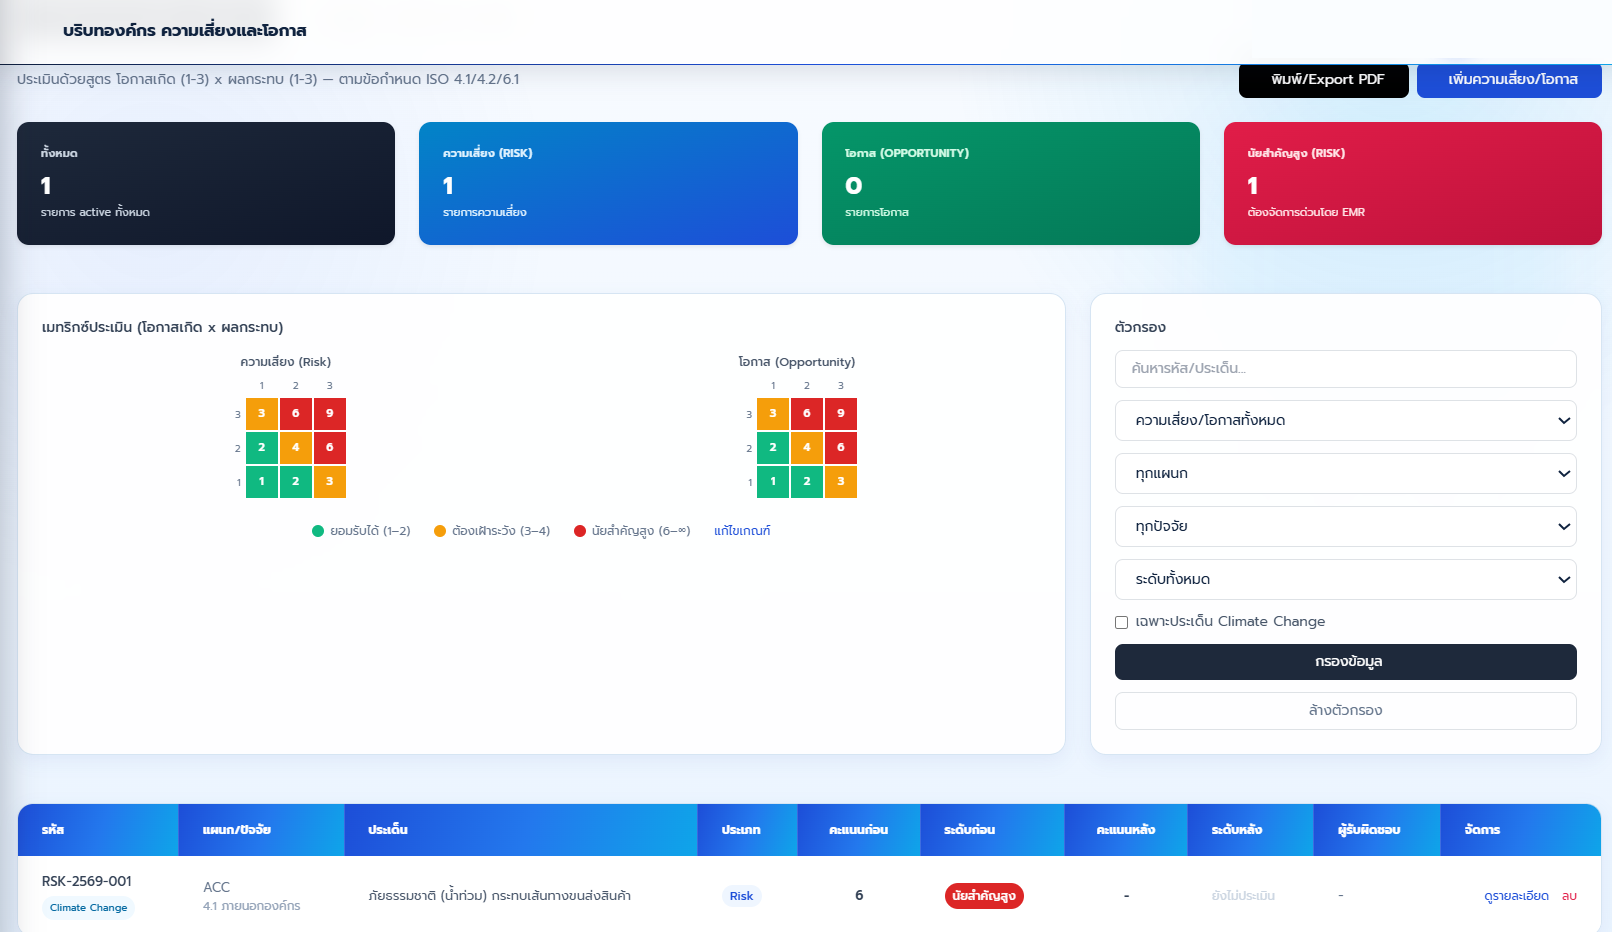
Task: Open the นัยสำคัญสูง (RISK) red card
Action: 1413,184
